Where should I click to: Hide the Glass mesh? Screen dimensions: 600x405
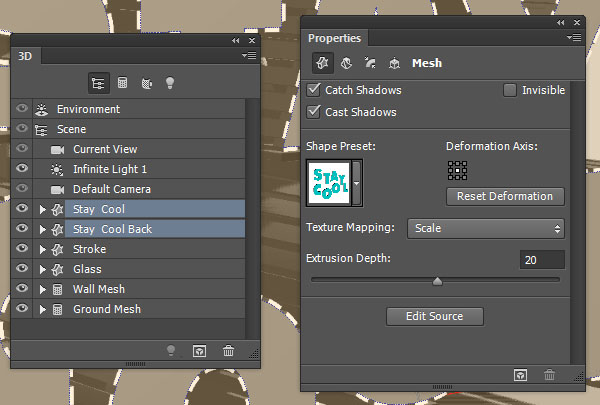coord(22,268)
